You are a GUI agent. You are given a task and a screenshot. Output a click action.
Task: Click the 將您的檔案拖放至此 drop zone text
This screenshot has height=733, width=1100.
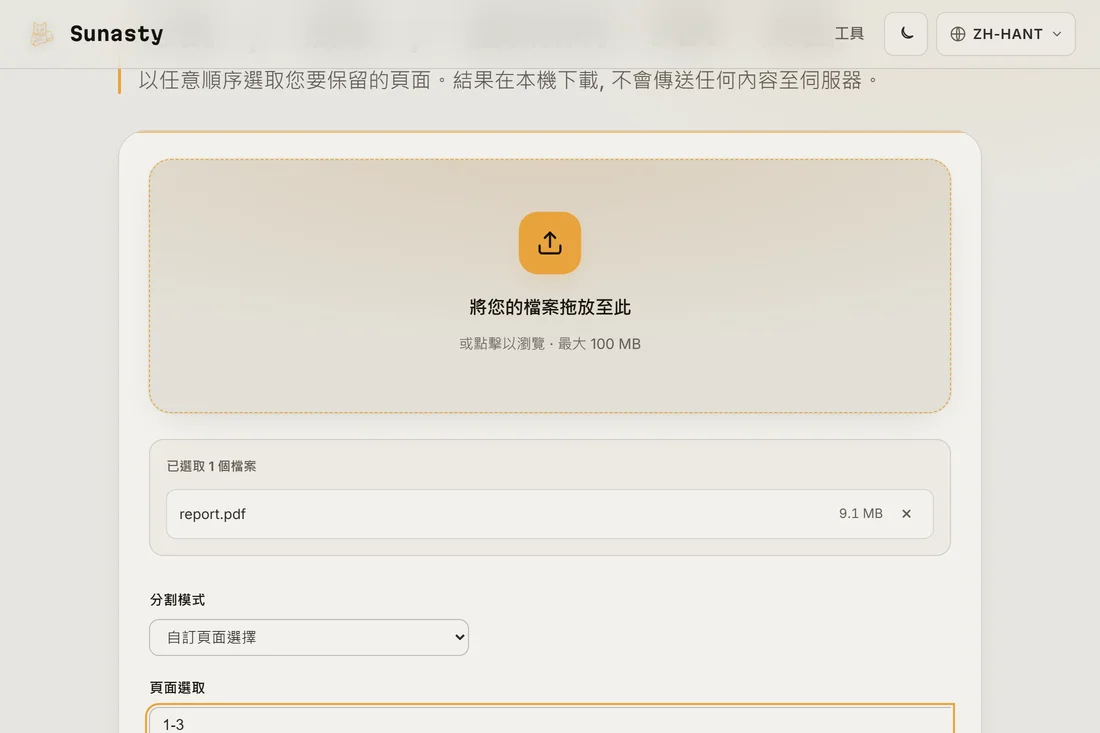pos(549,307)
